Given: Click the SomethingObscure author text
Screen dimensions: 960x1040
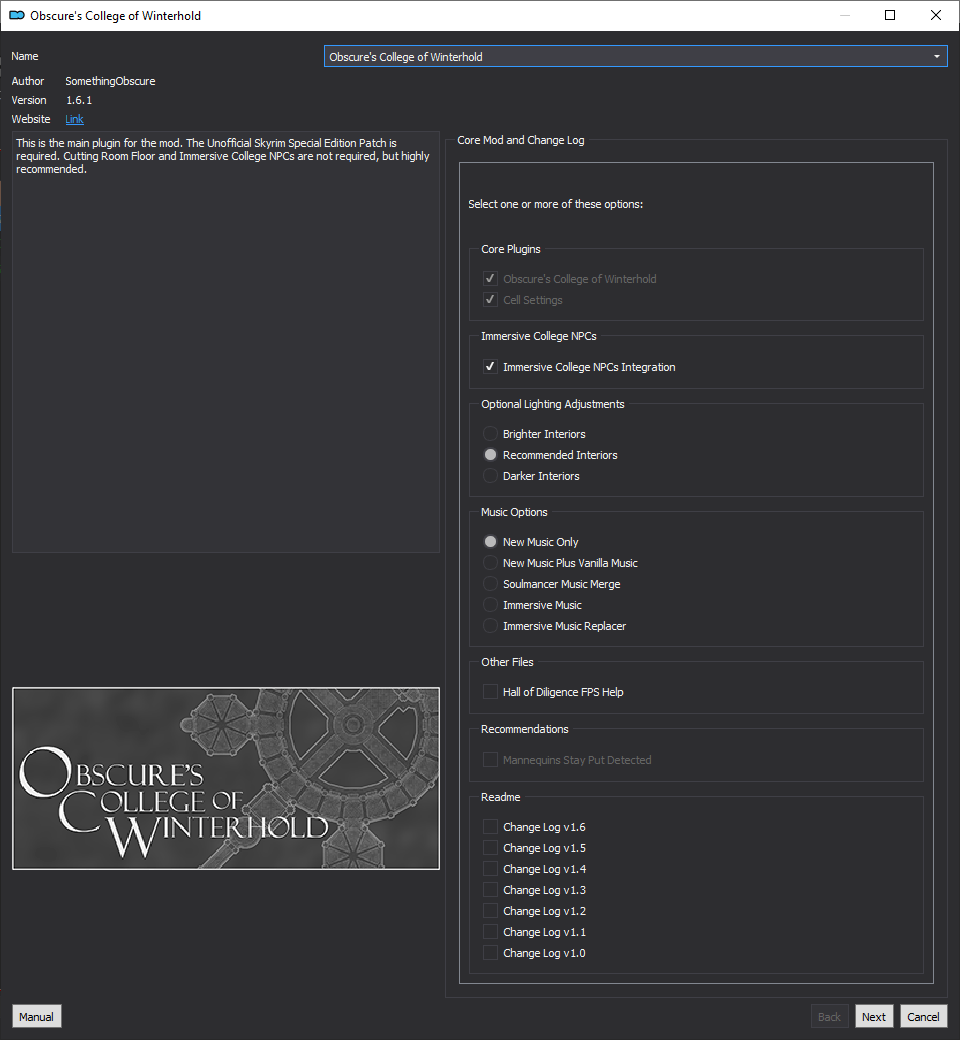Looking at the screenshot, I should (110, 81).
